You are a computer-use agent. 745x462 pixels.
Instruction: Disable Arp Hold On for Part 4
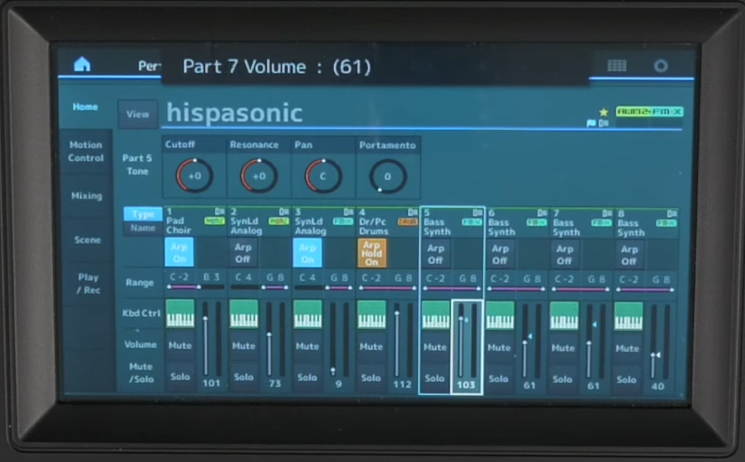pos(372,252)
